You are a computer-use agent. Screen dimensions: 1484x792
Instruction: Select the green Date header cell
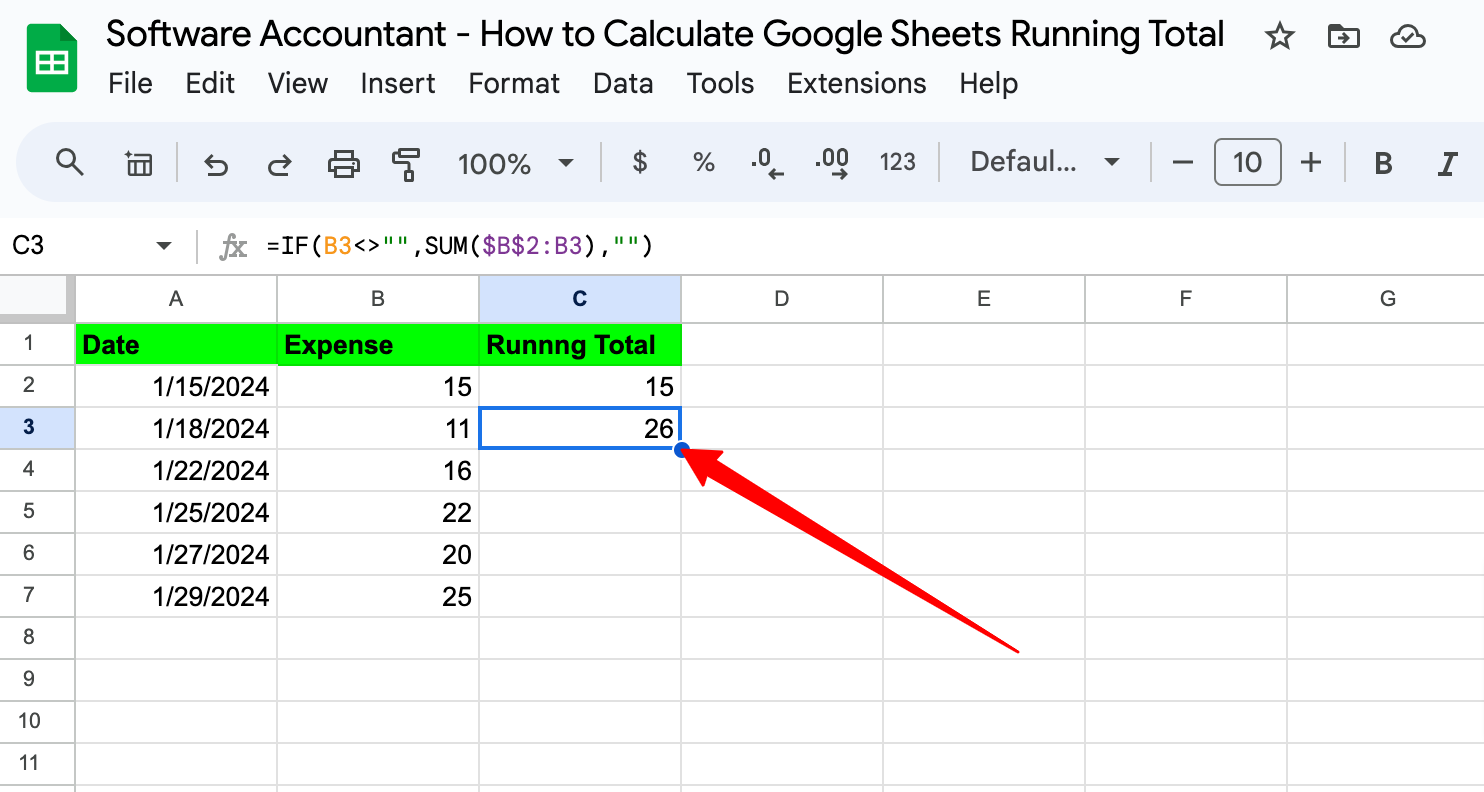pos(176,345)
